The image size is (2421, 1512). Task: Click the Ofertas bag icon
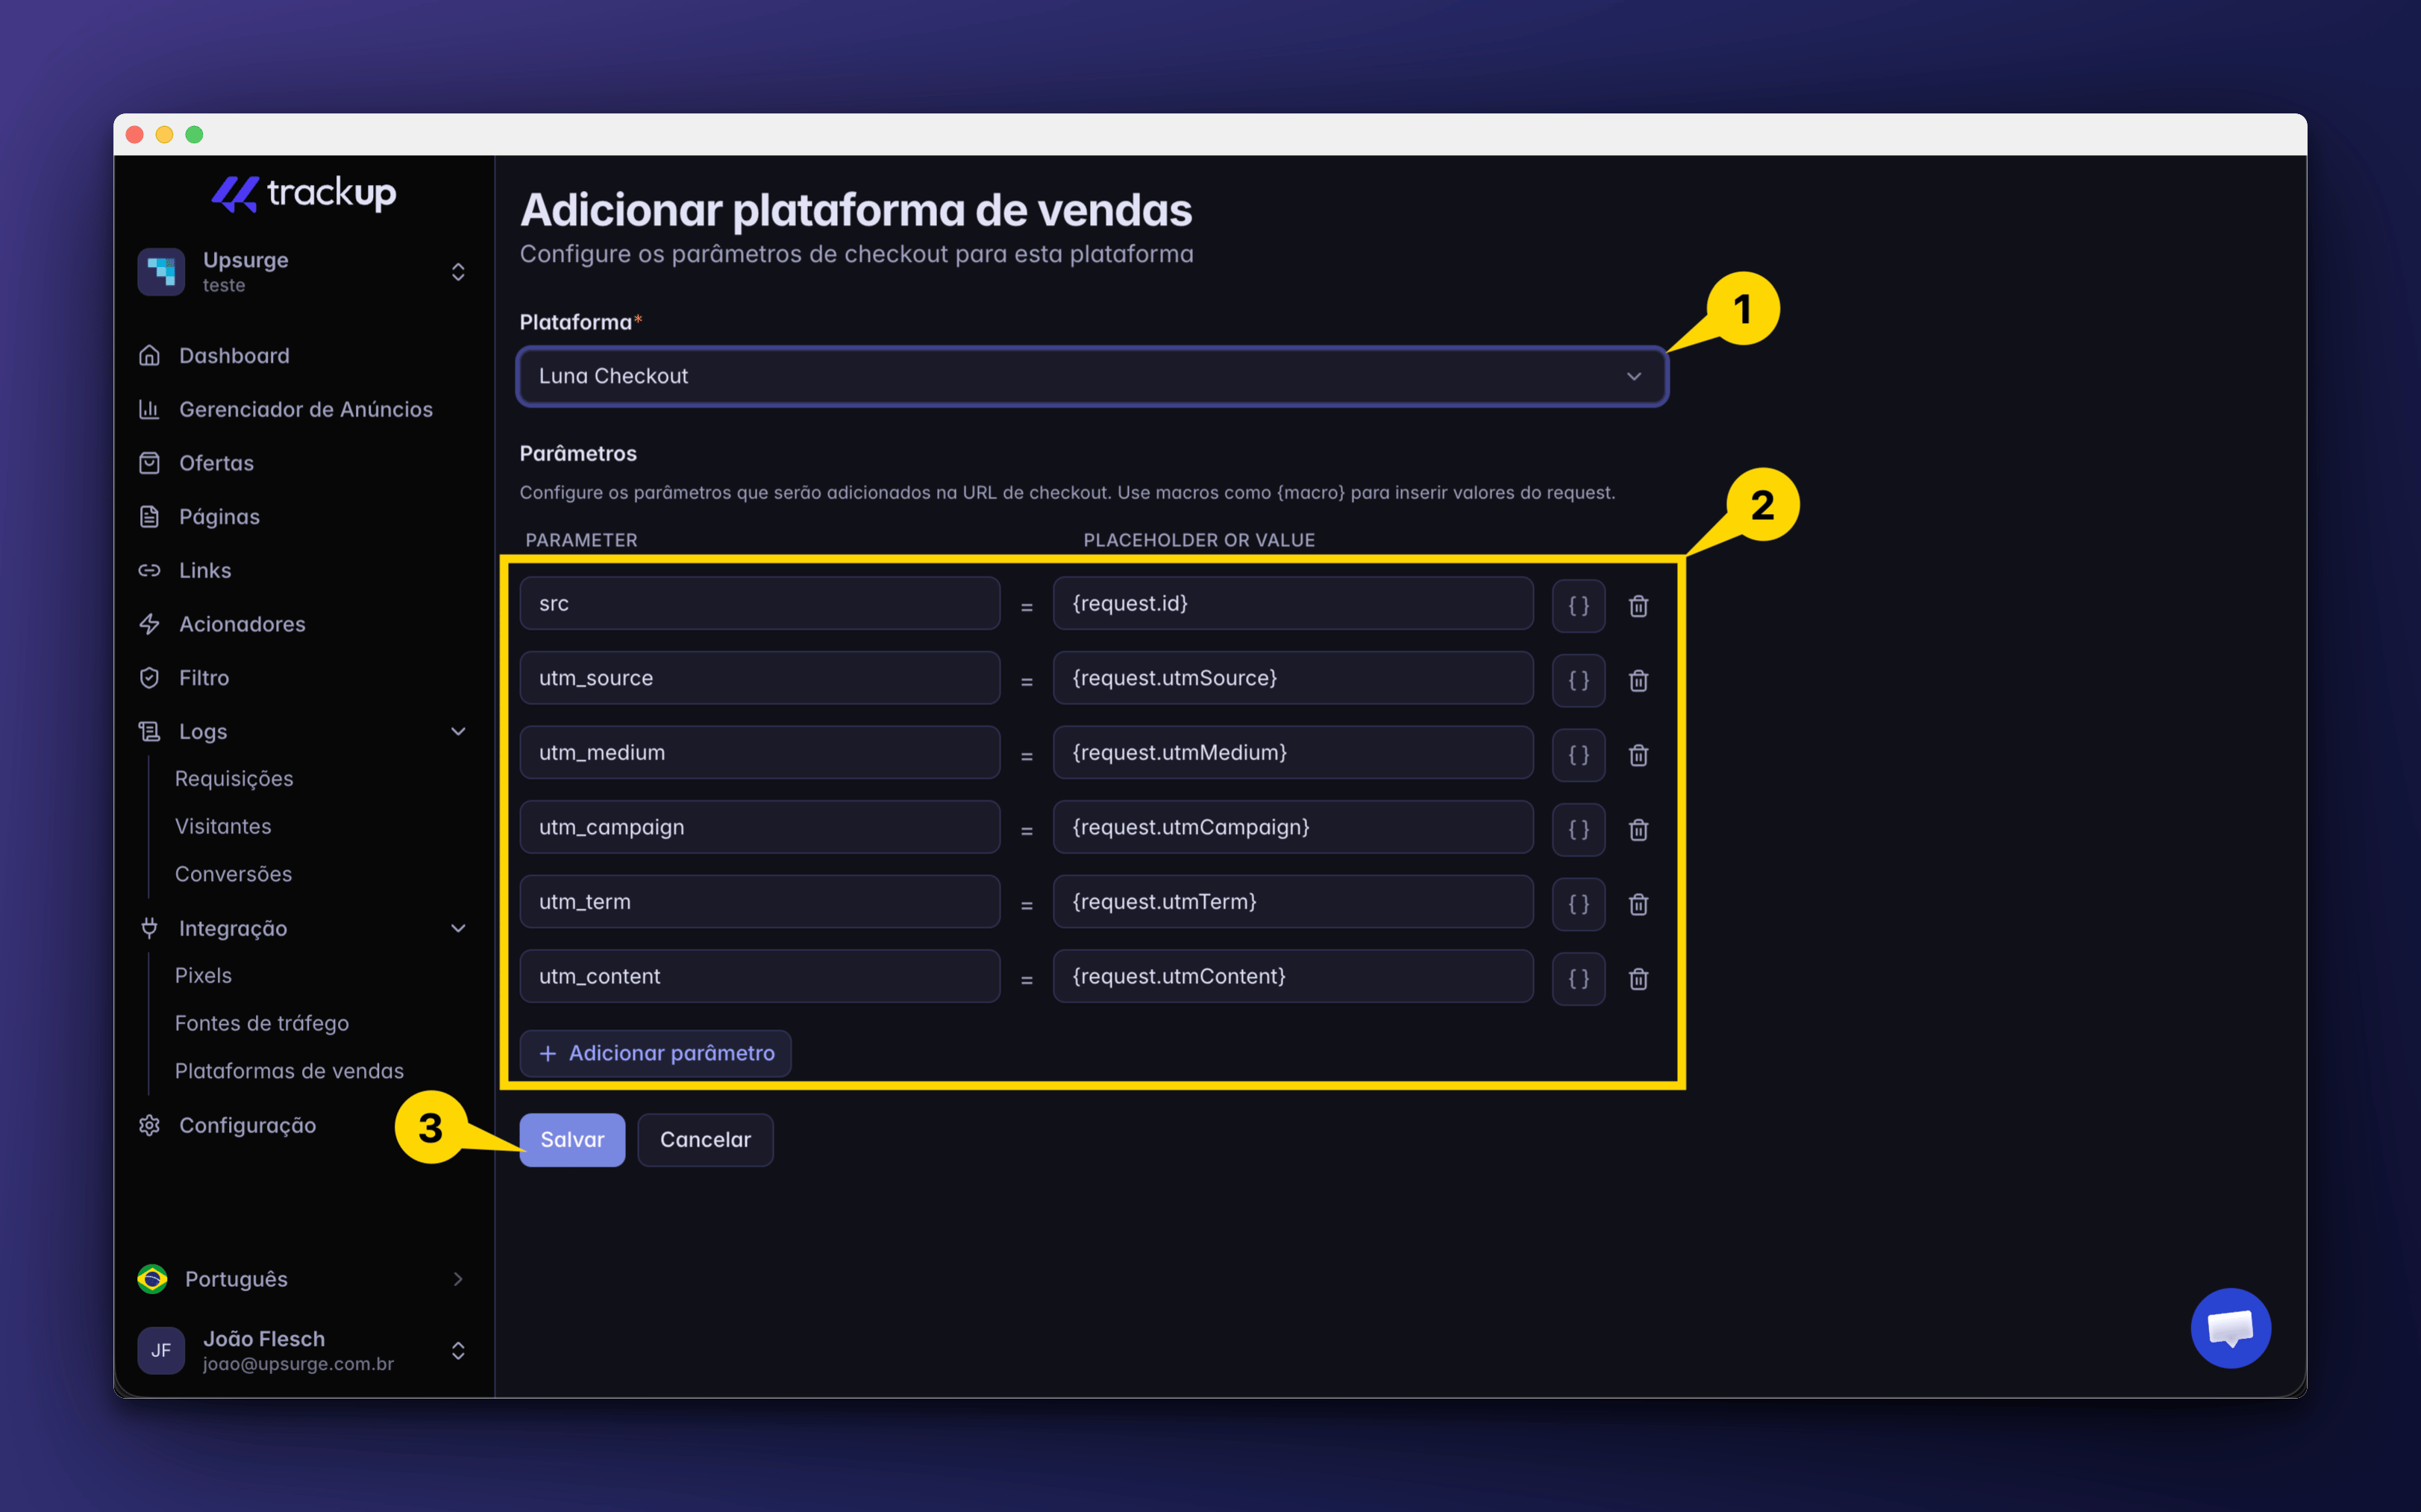click(x=149, y=463)
